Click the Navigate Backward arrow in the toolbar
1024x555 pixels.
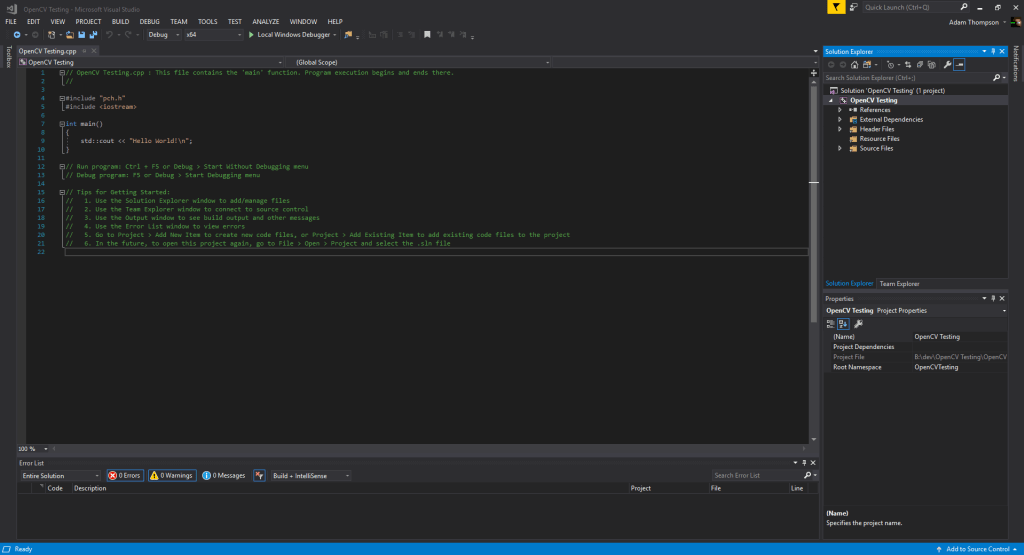coord(17,35)
